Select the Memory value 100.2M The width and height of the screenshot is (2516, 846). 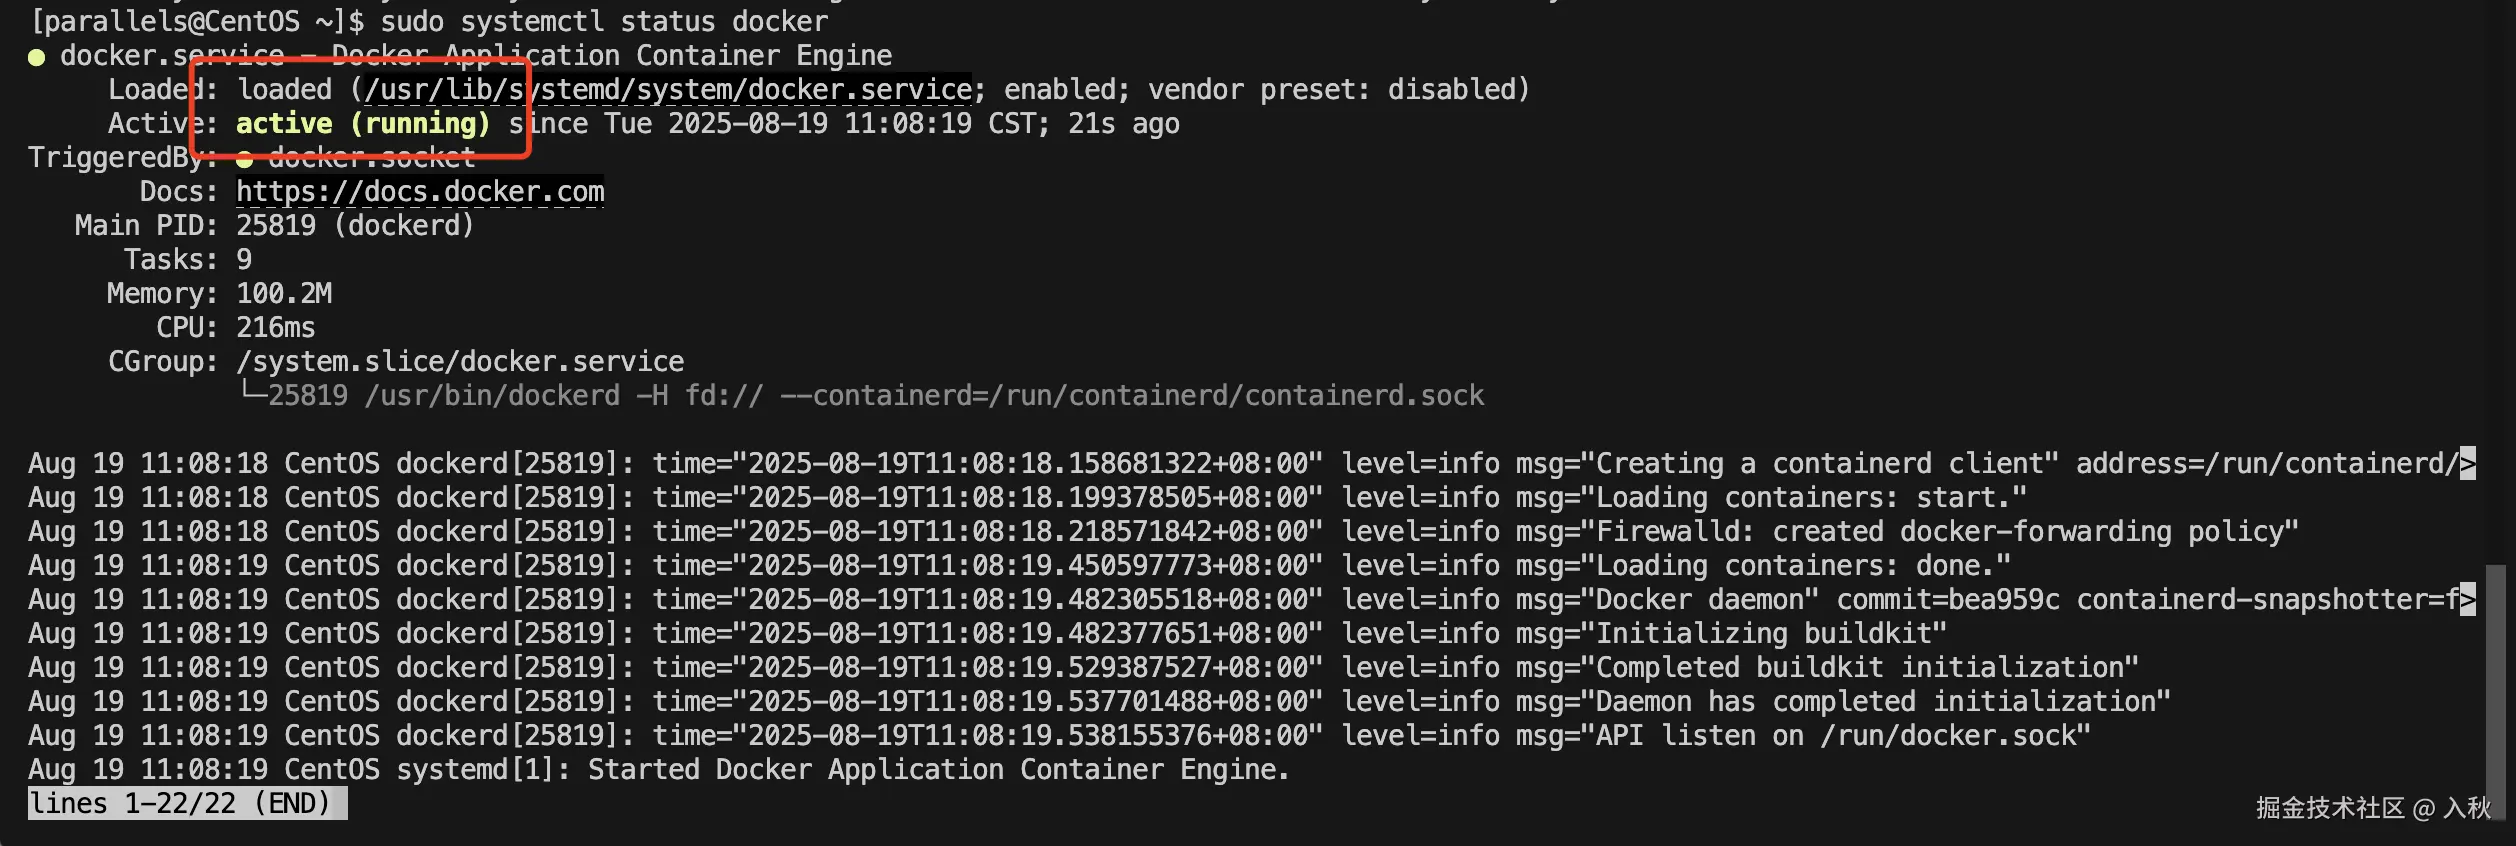tap(284, 294)
